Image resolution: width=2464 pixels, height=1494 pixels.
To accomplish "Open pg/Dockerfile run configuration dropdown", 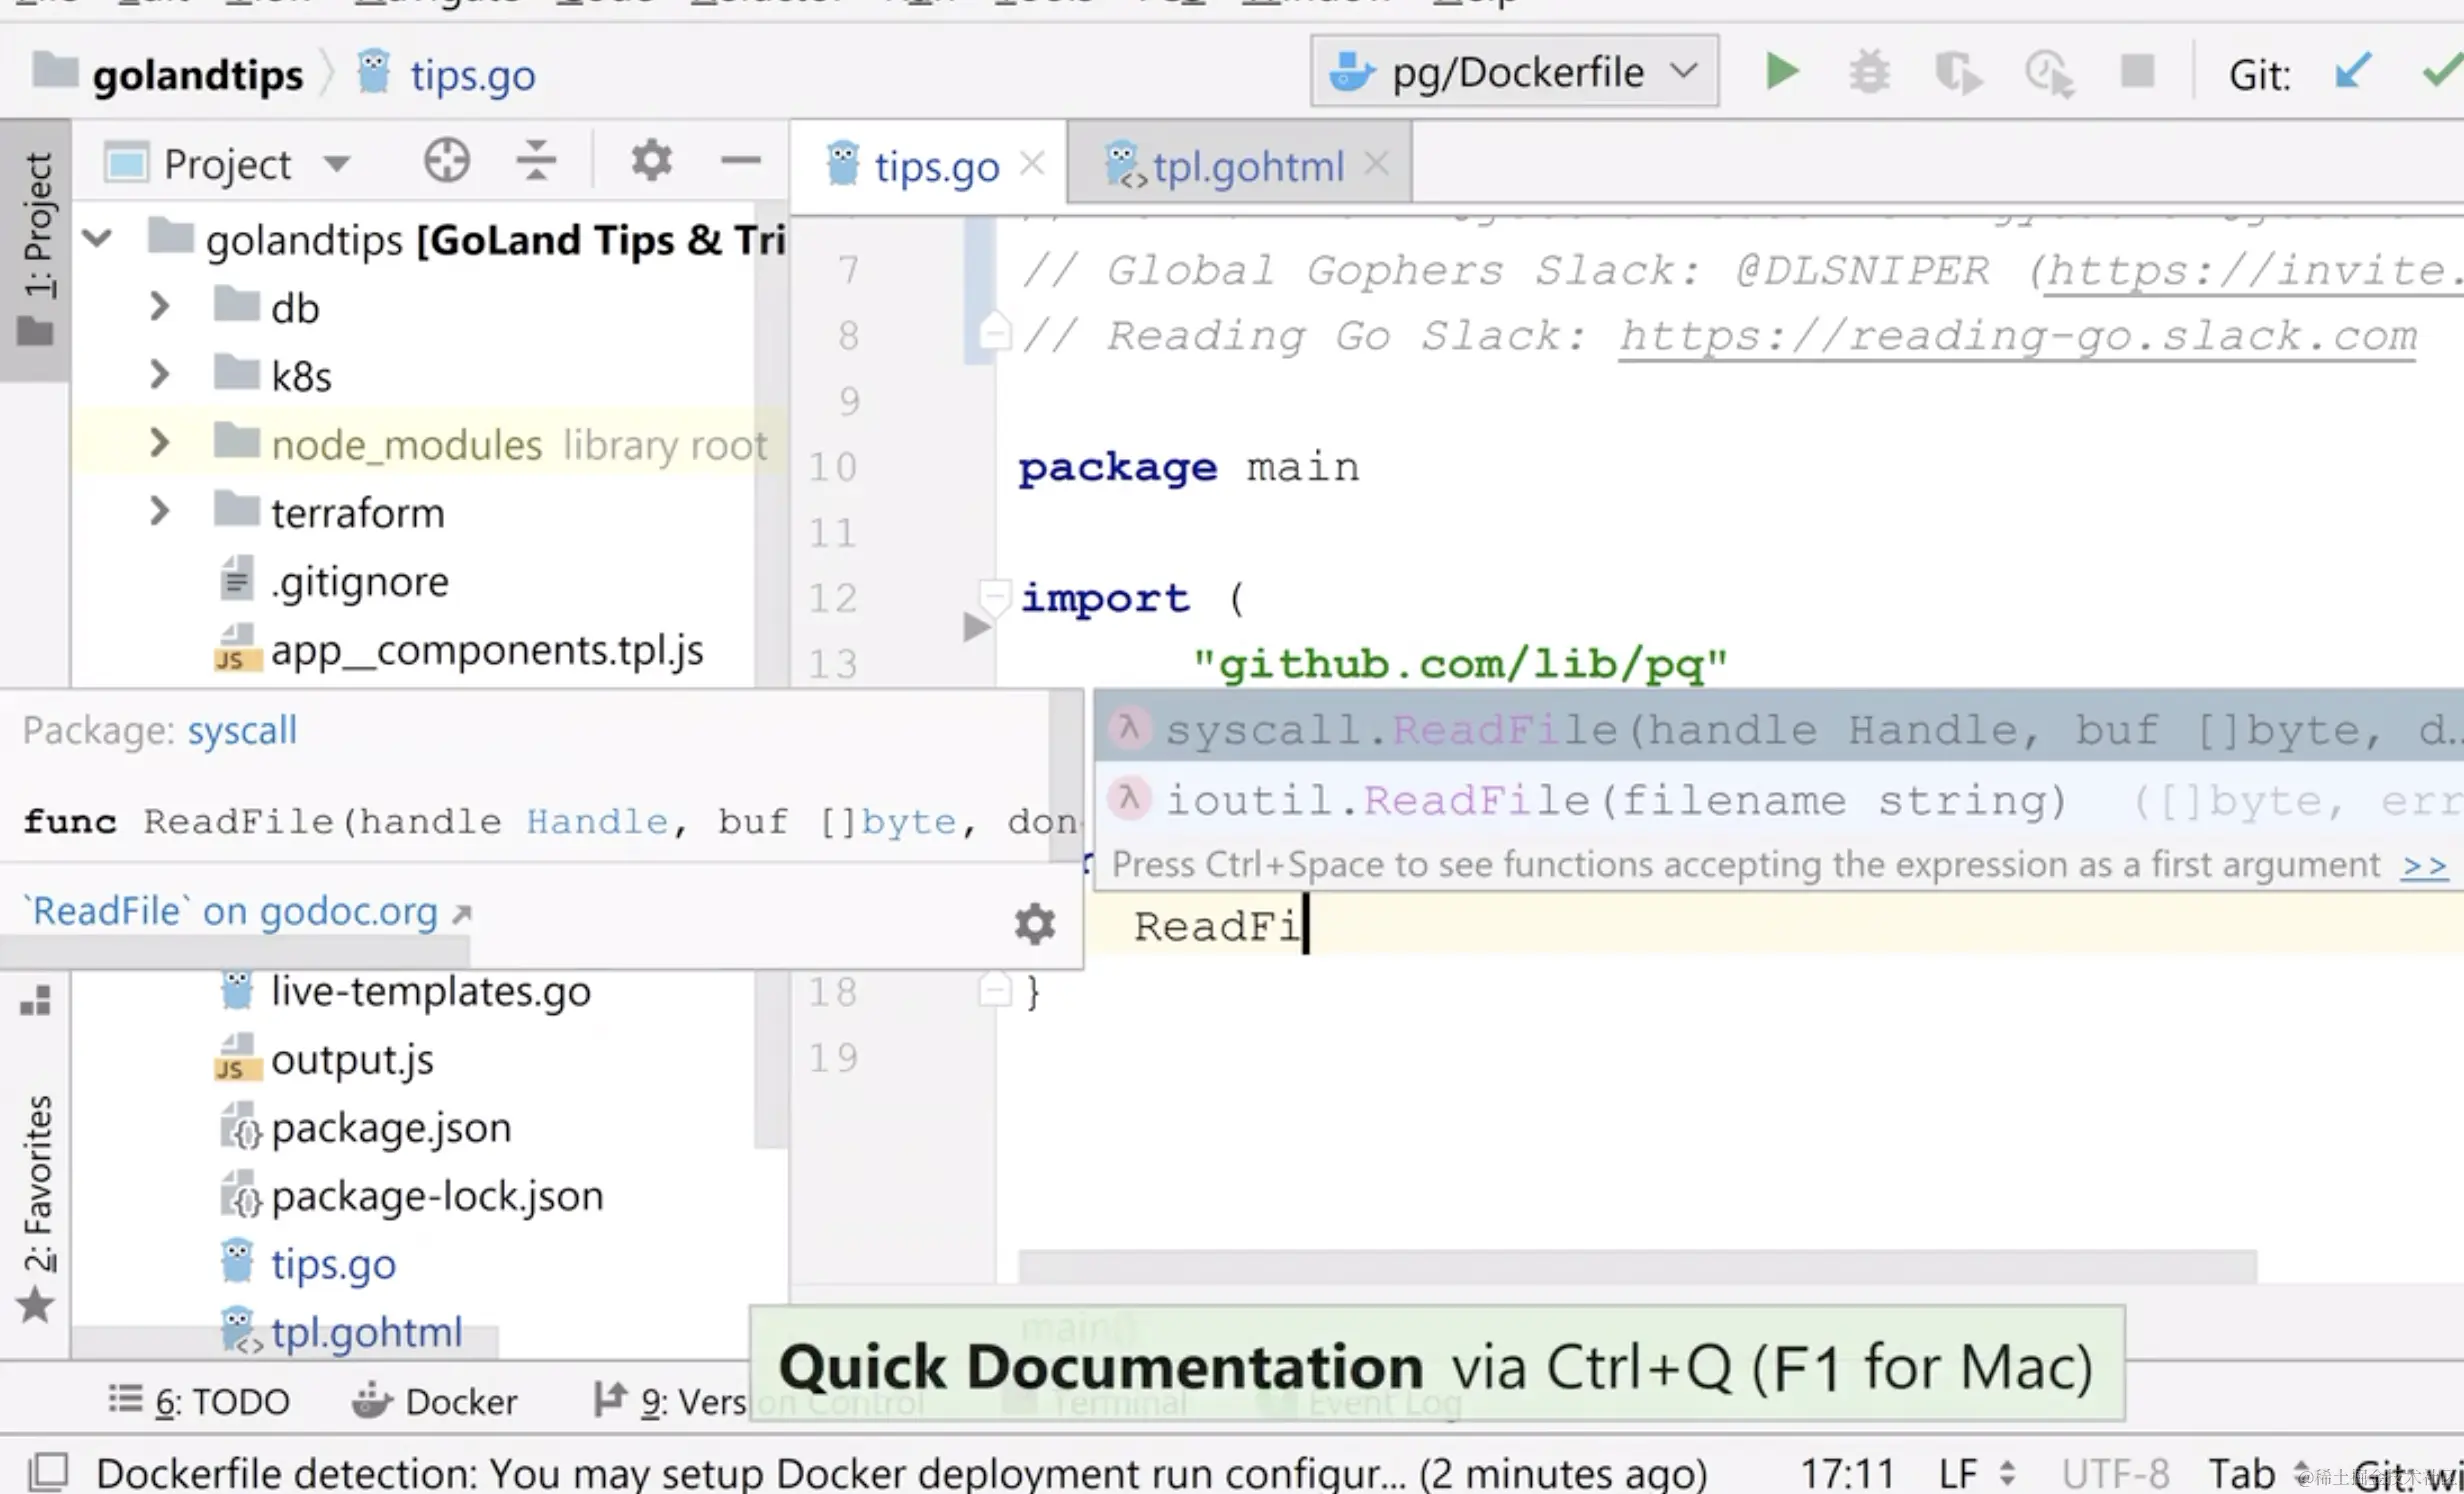I will coord(1514,72).
